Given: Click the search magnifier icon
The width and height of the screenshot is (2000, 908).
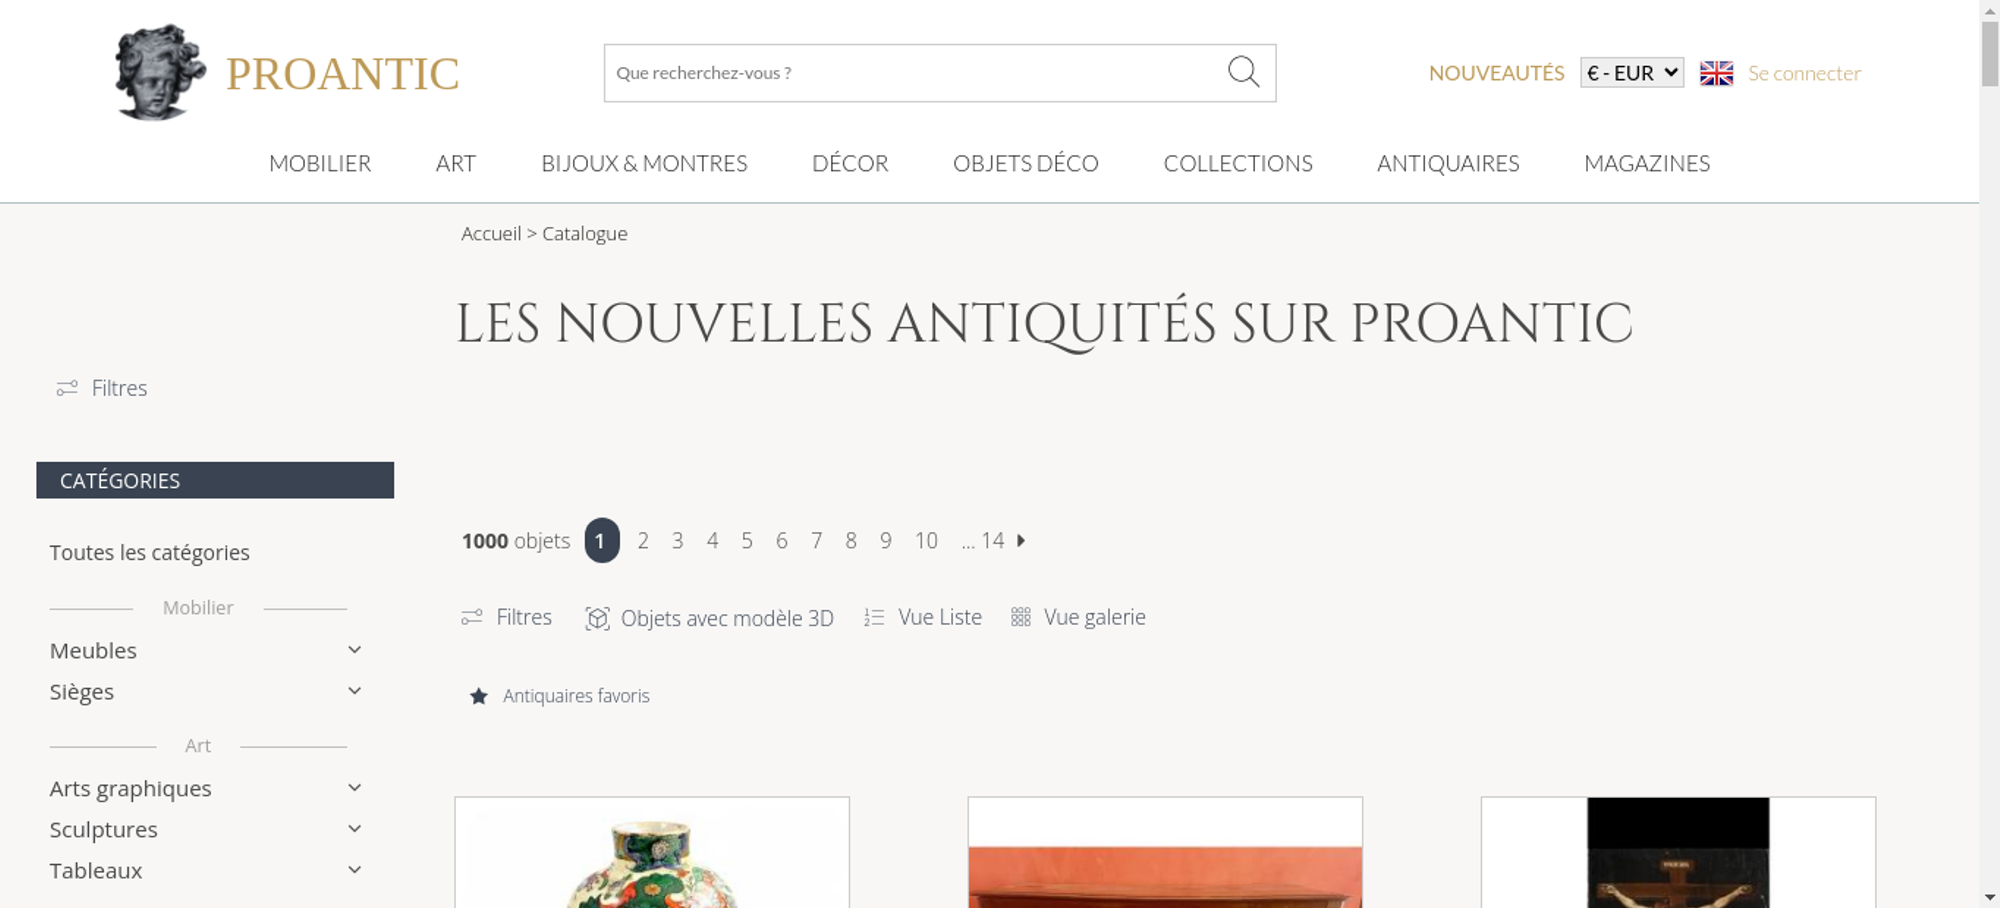Looking at the screenshot, I should coord(1243,72).
